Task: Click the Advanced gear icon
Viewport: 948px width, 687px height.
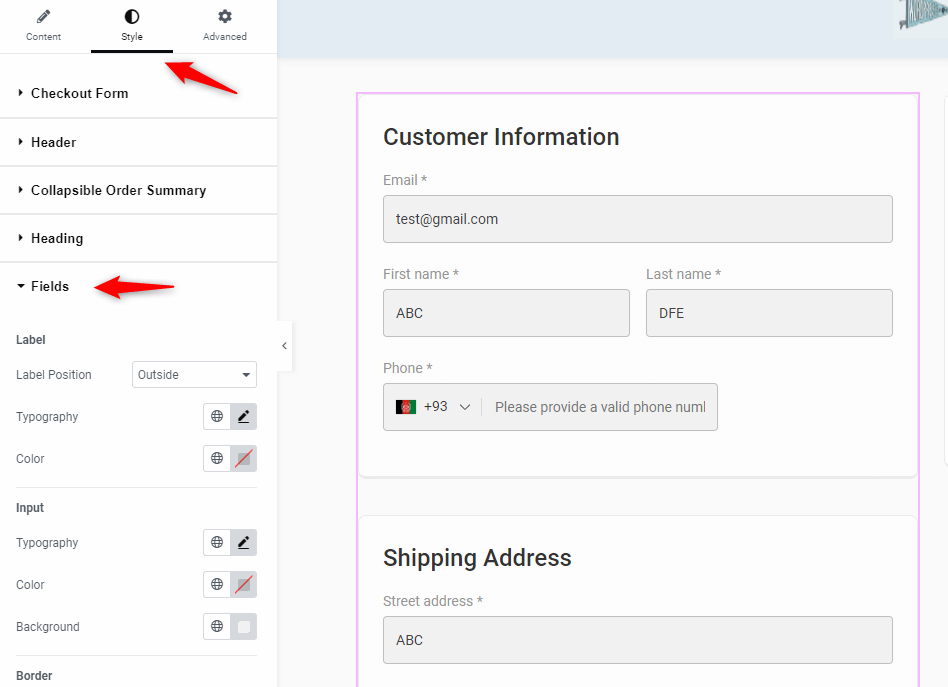Action: point(225,16)
